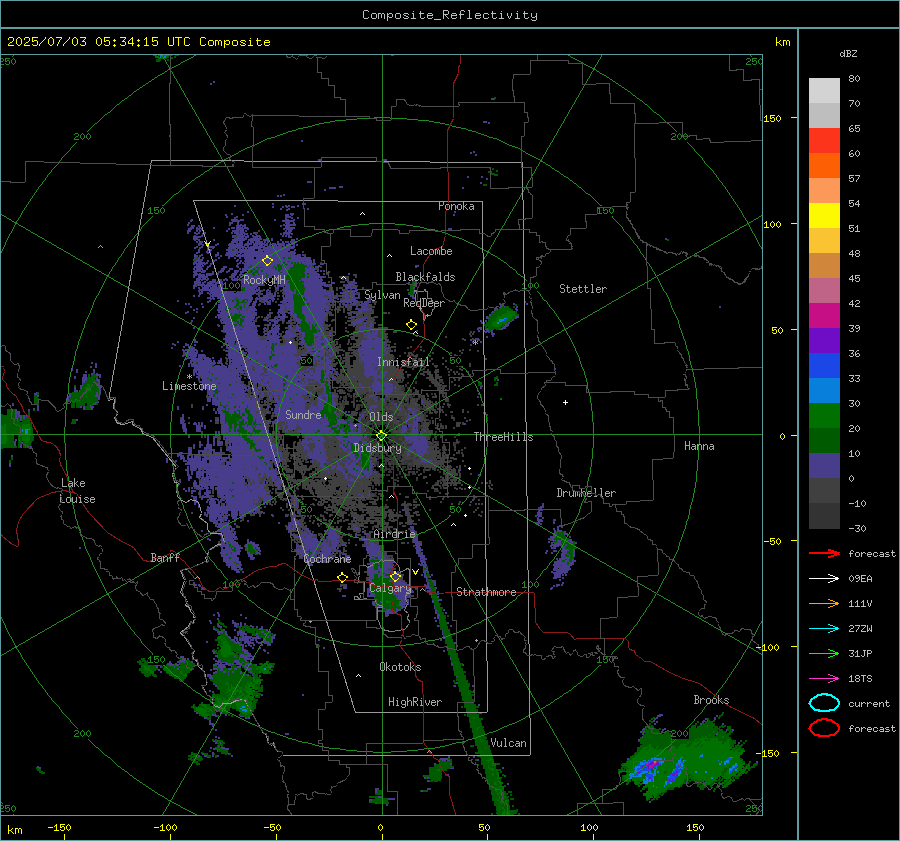Click the Blackfalds town label
900x841 pixels.
click(425, 277)
